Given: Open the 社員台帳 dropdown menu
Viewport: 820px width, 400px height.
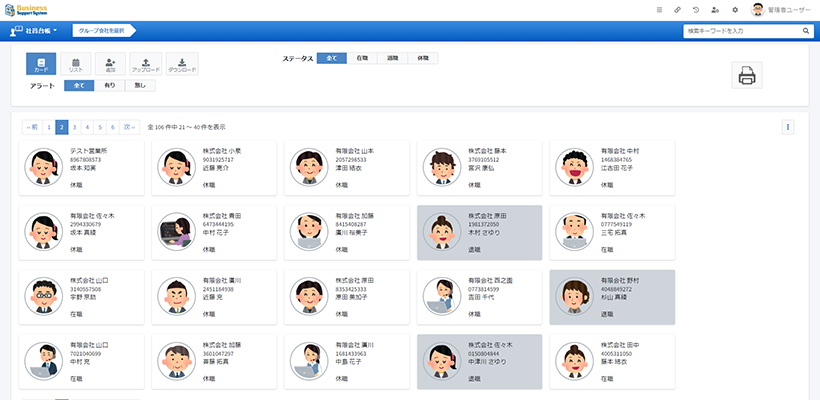Looking at the screenshot, I should (34, 31).
